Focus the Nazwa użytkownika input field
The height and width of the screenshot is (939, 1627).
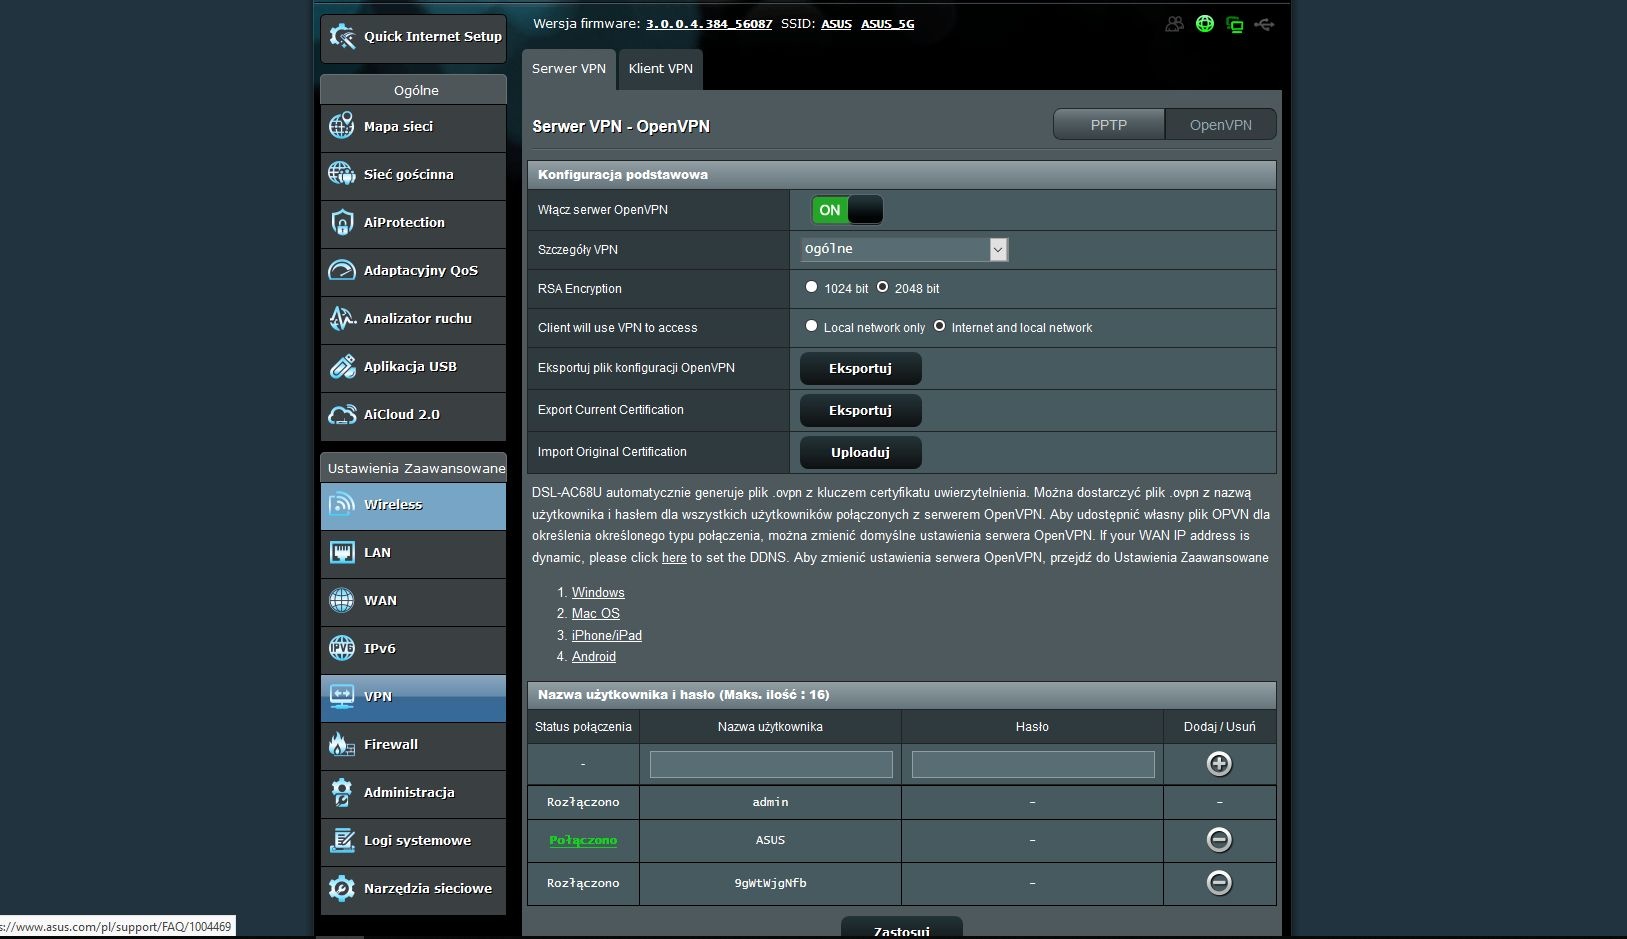pos(771,765)
